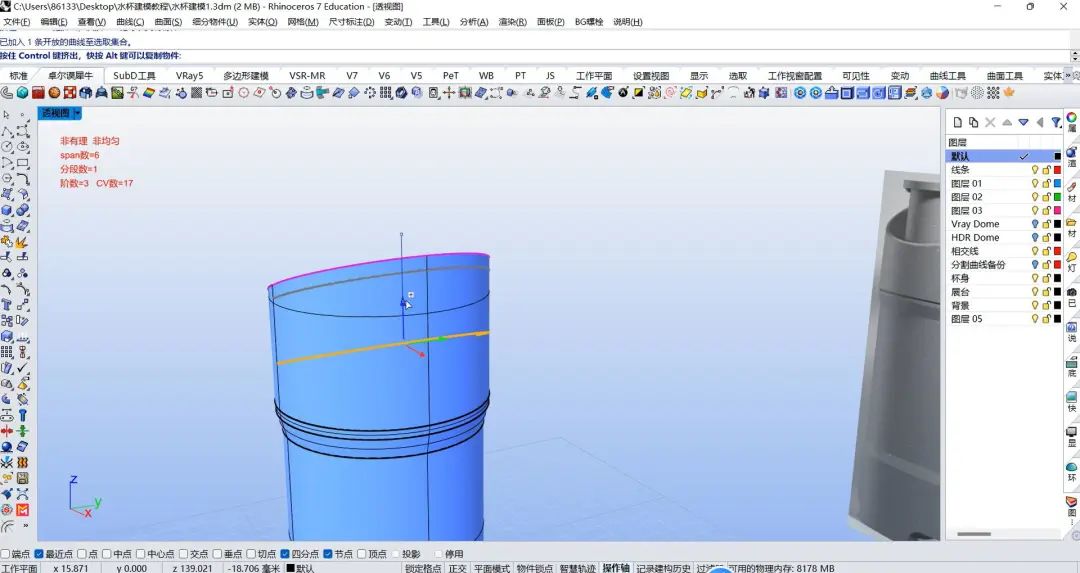Change the red color swatch of layer 线条
Screen dimensions: 1080x573
tap(1057, 170)
